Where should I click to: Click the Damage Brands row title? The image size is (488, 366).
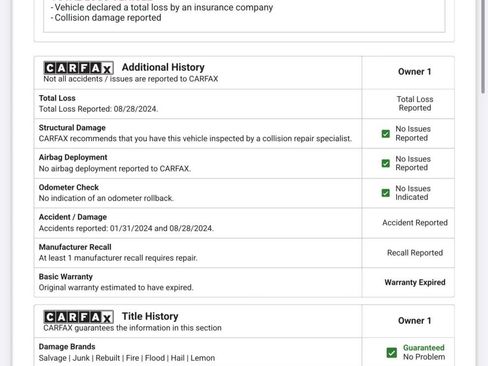(67, 347)
